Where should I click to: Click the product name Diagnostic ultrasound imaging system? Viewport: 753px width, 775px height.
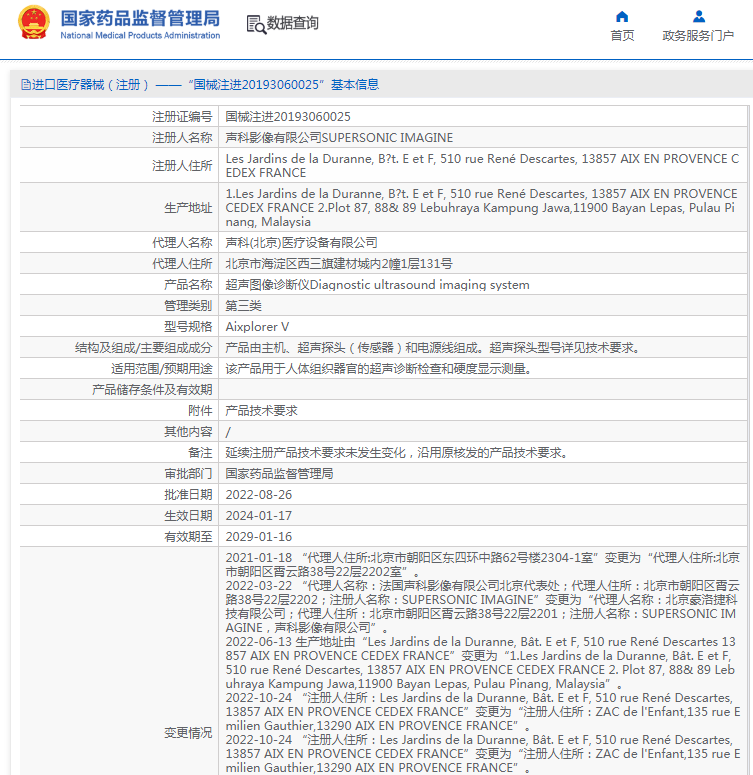pos(377,284)
